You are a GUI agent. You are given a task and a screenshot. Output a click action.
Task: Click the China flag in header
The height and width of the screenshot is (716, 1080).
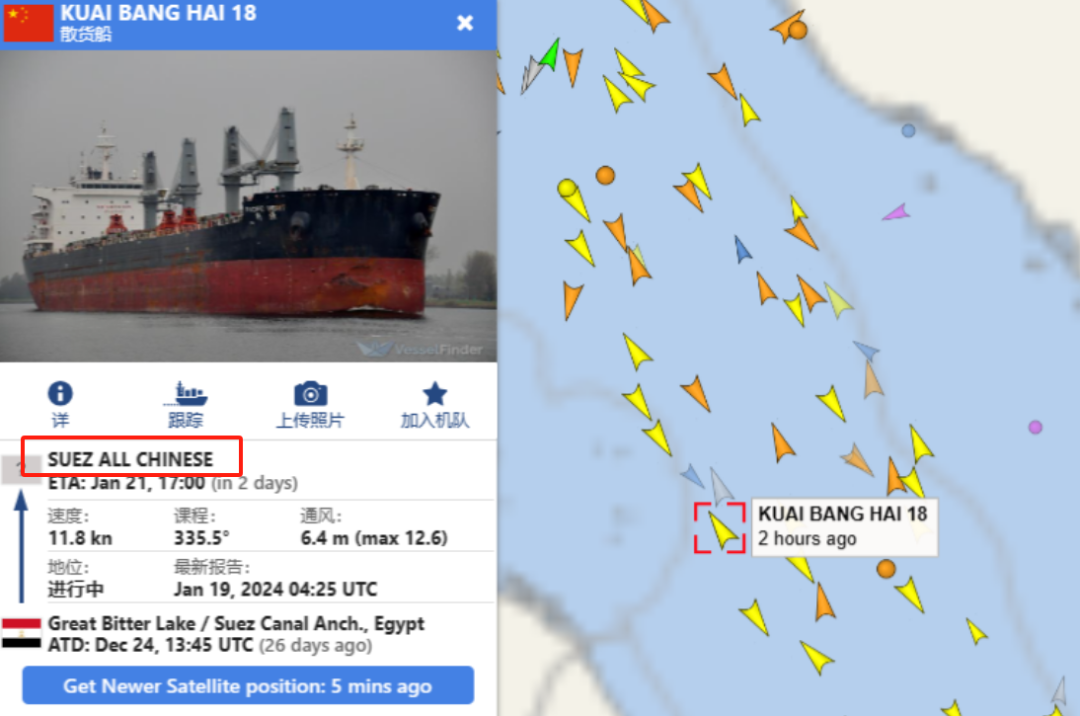[x=28, y=23]
